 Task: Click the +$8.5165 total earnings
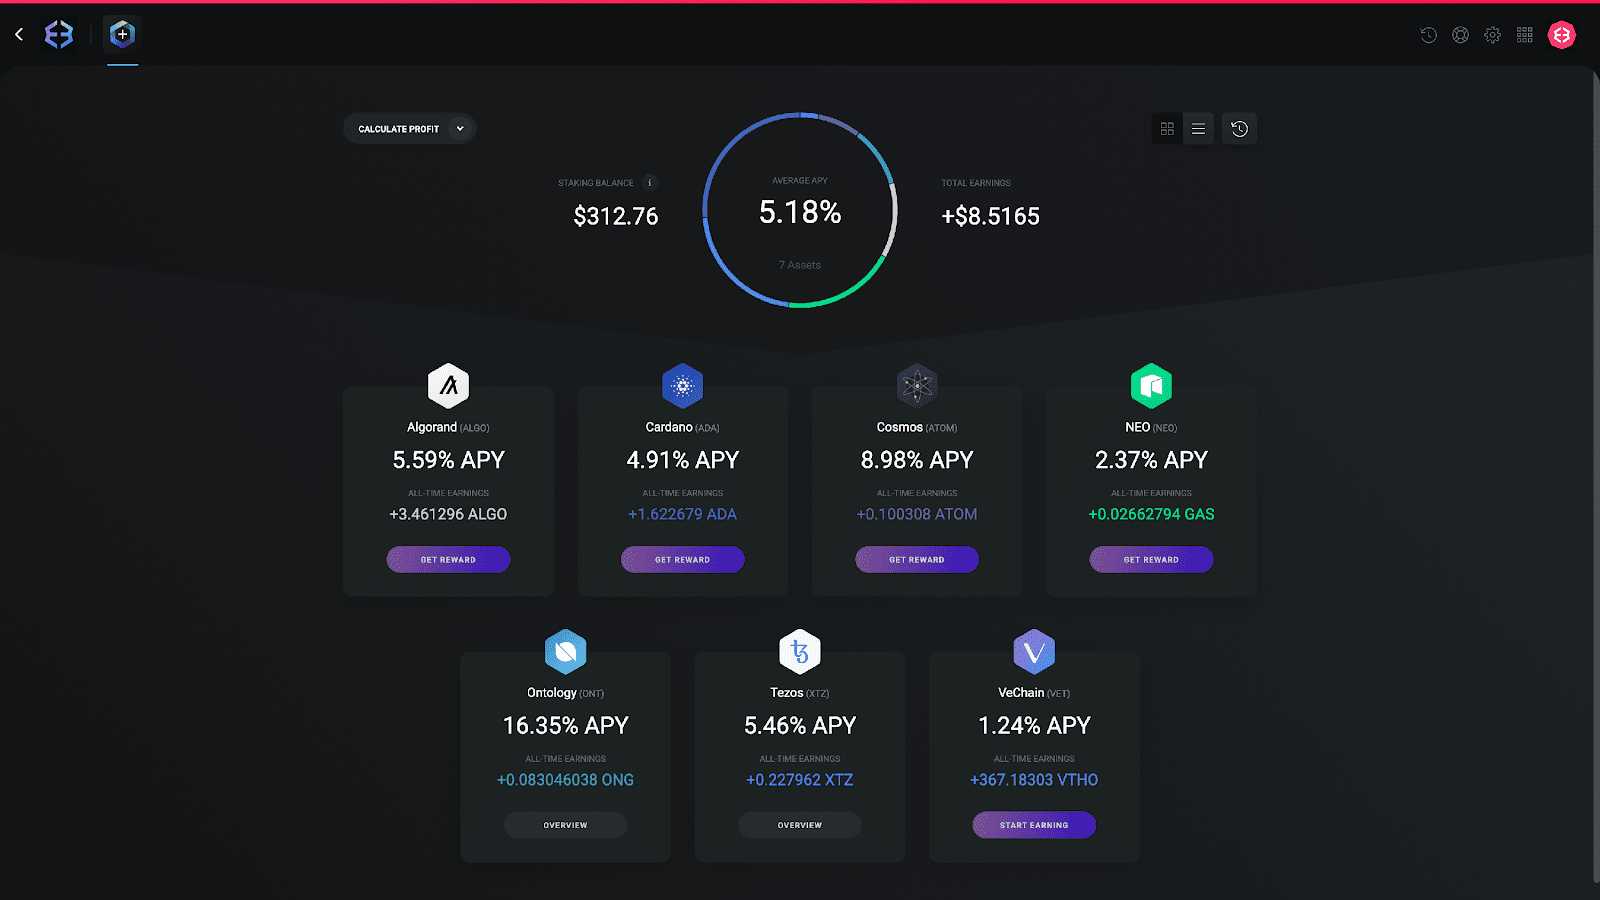point(991,216)
